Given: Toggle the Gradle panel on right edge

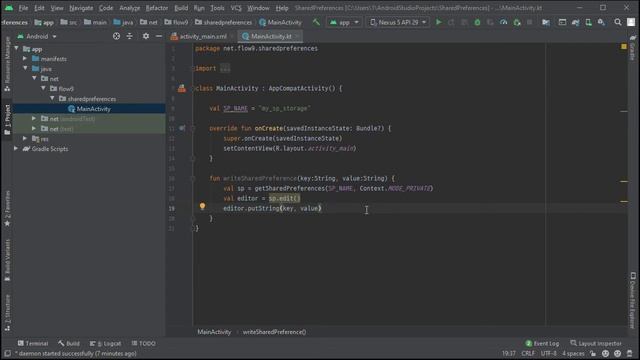Looking at the screenshot, I should pos(633,47).
